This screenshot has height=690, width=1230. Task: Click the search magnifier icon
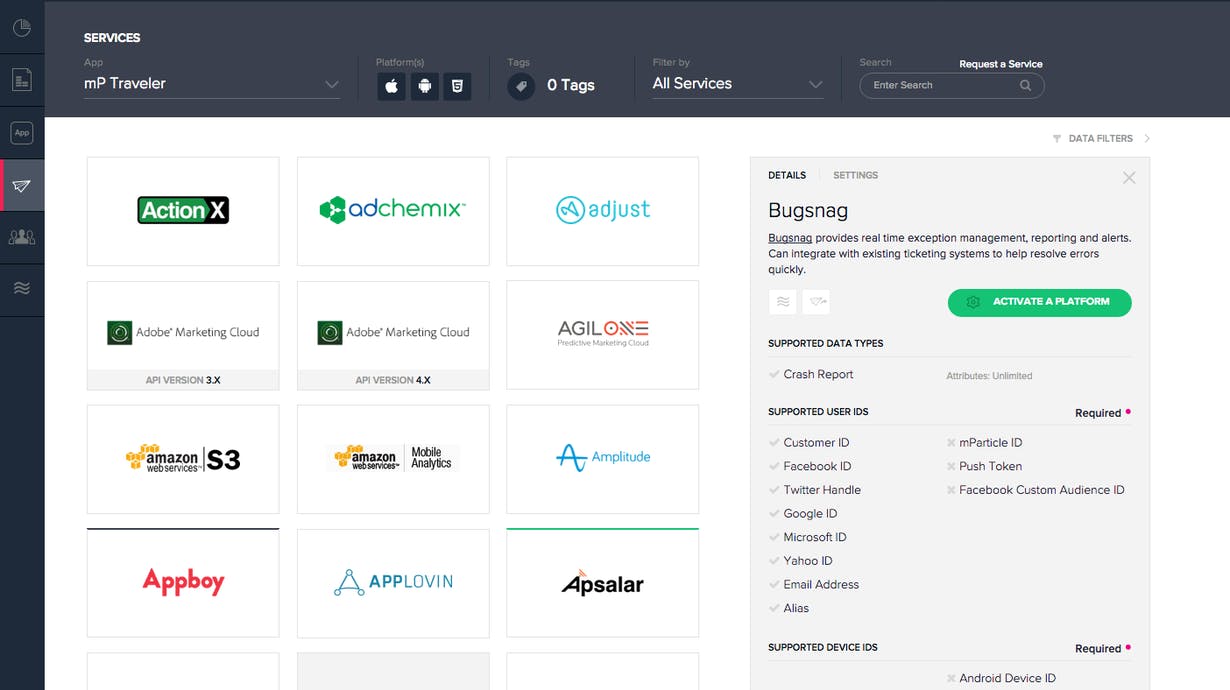click(x=1025, y=86)
